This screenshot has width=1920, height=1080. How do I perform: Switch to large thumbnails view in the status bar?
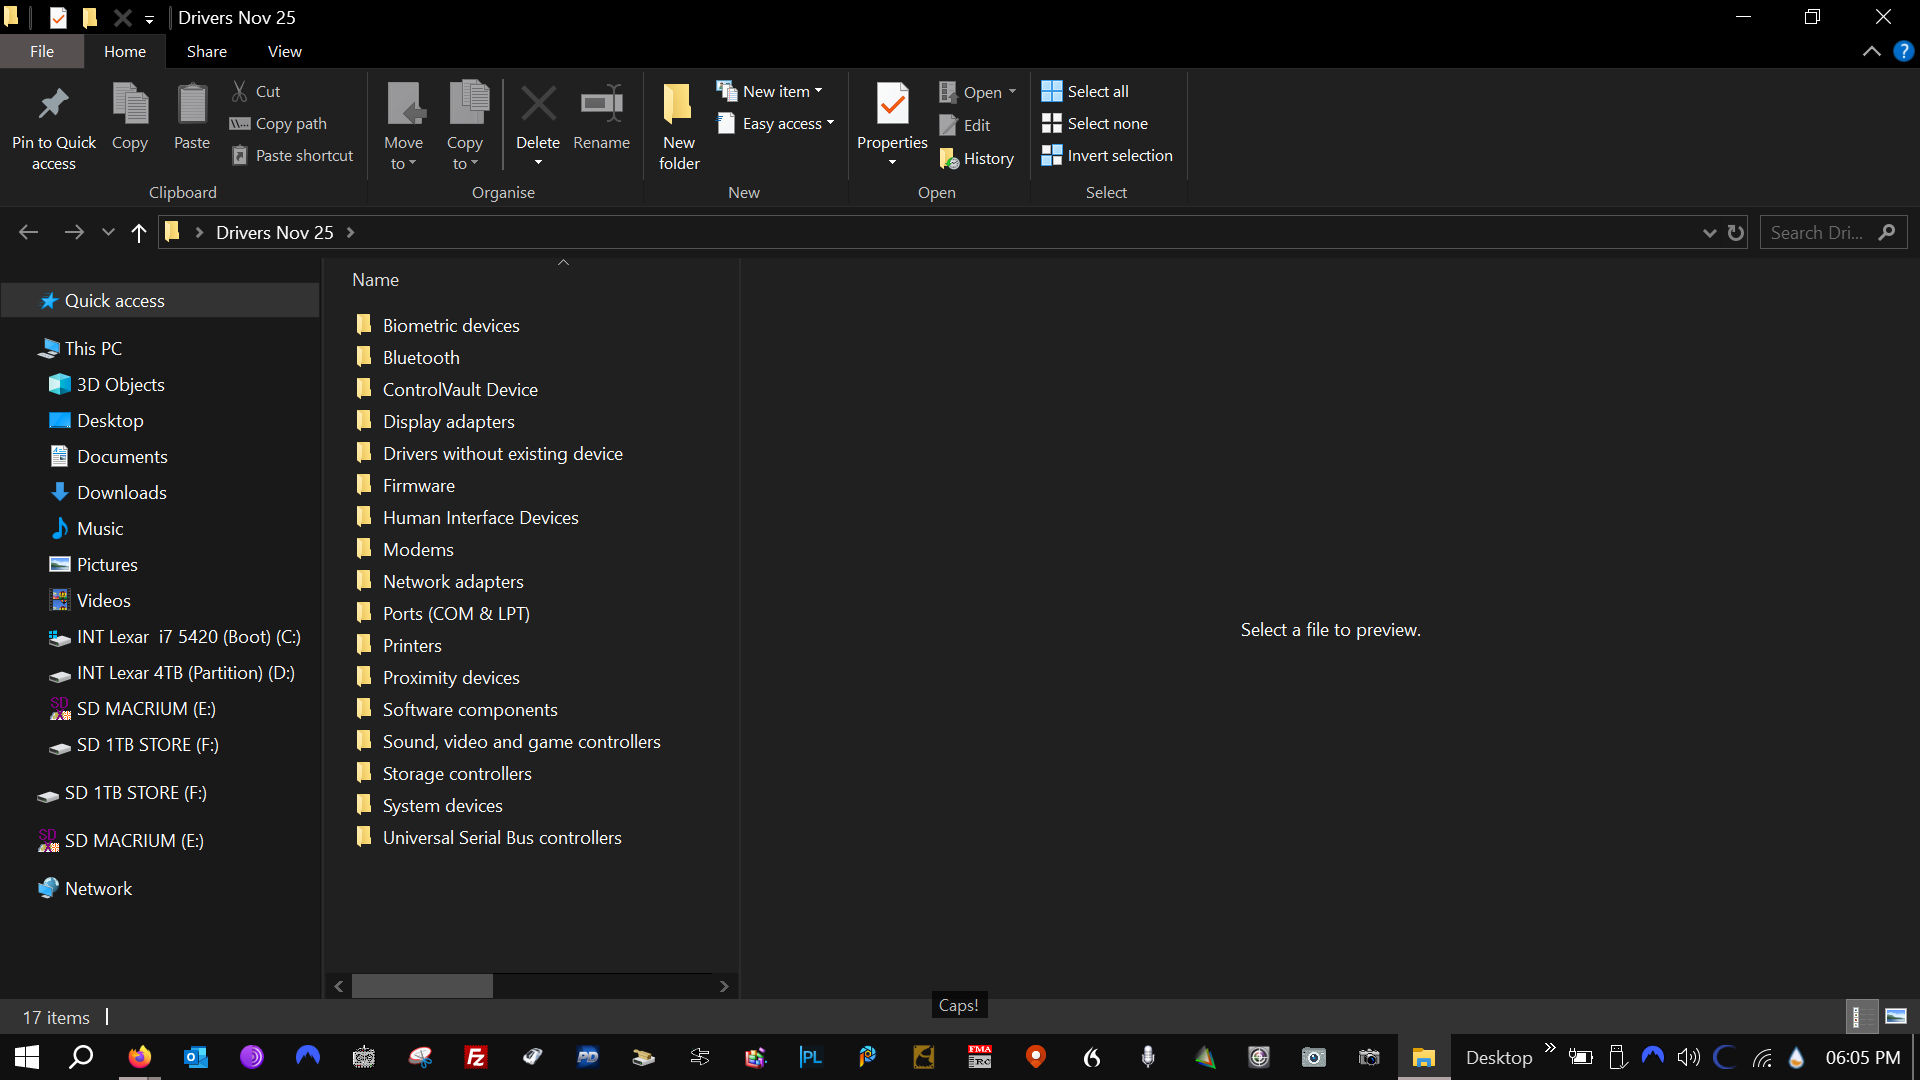coord(1895,1017)
